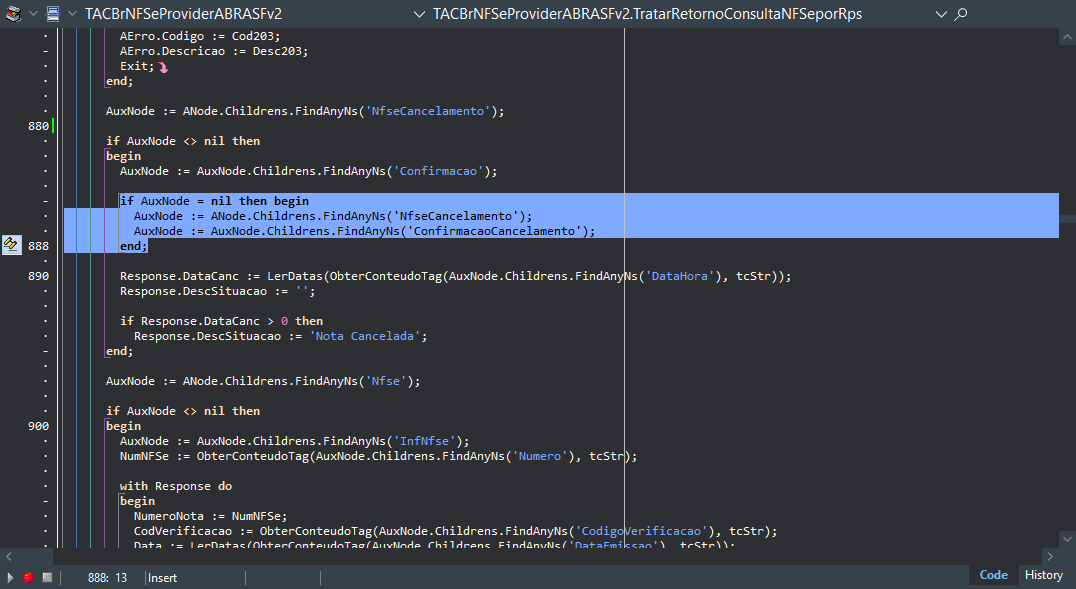This screenshot has width=1076, height=589.
Task: Click the 'ConfirmacaoCancelamento' string literal
Action: tap(494, 231)
